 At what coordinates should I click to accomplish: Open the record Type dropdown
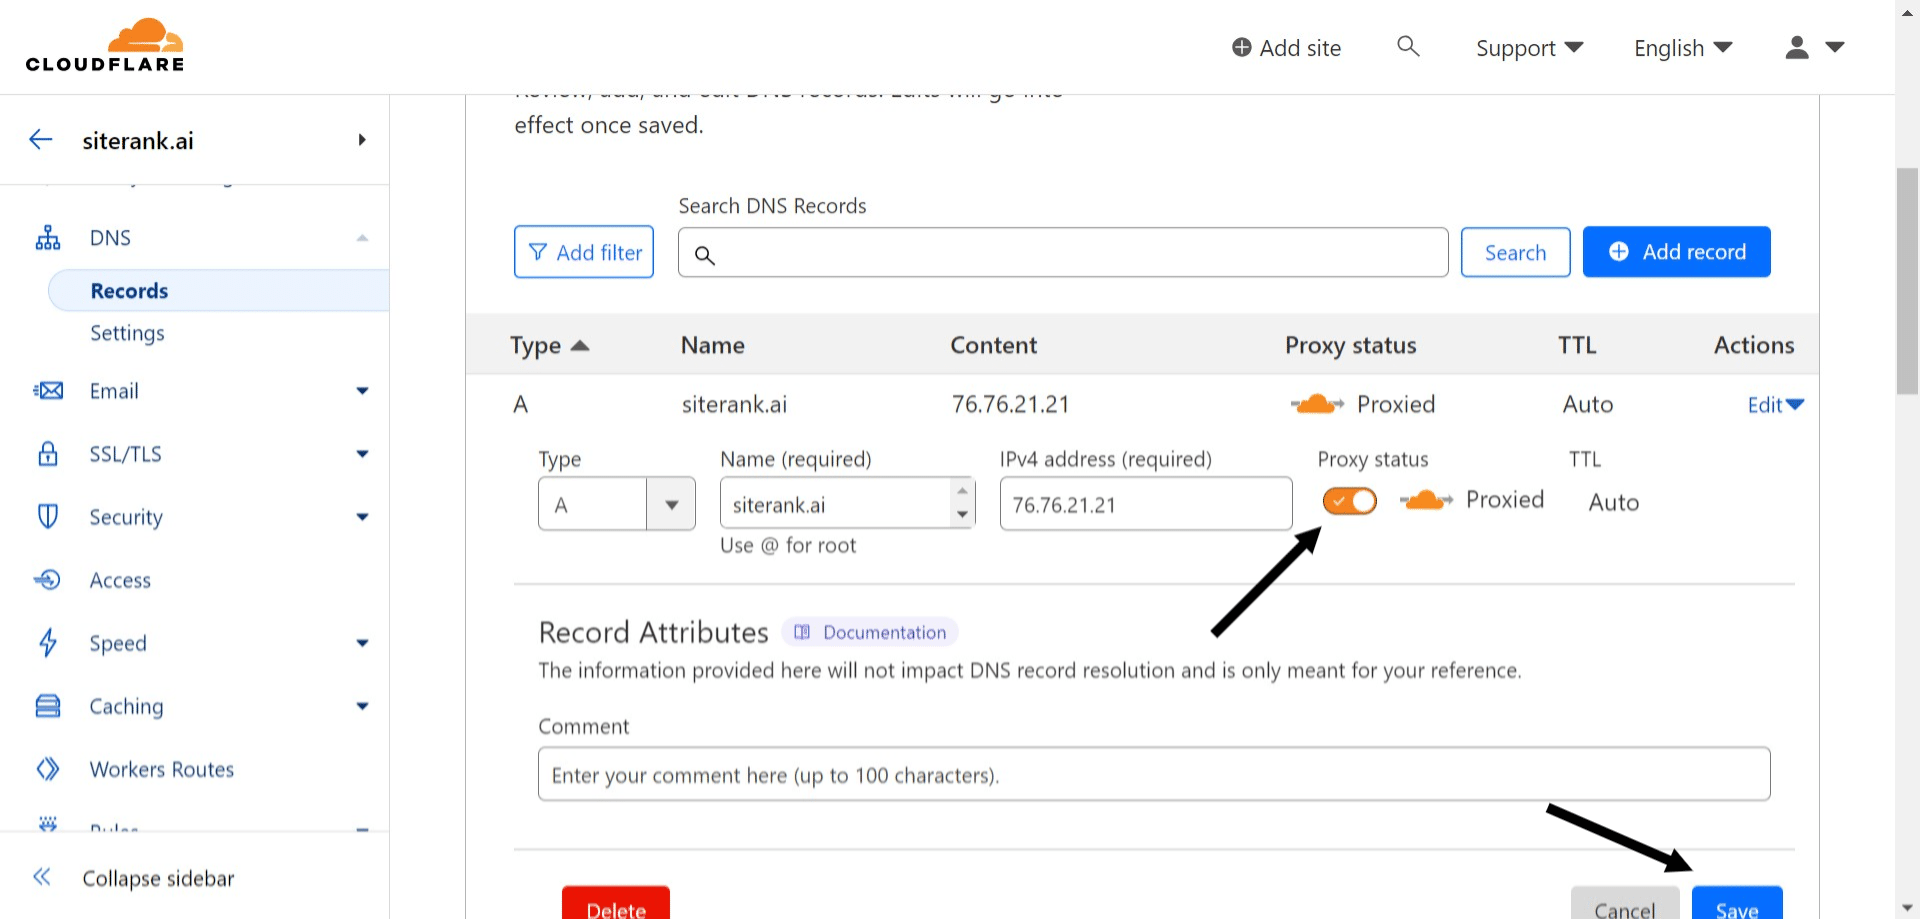[670, 503]
